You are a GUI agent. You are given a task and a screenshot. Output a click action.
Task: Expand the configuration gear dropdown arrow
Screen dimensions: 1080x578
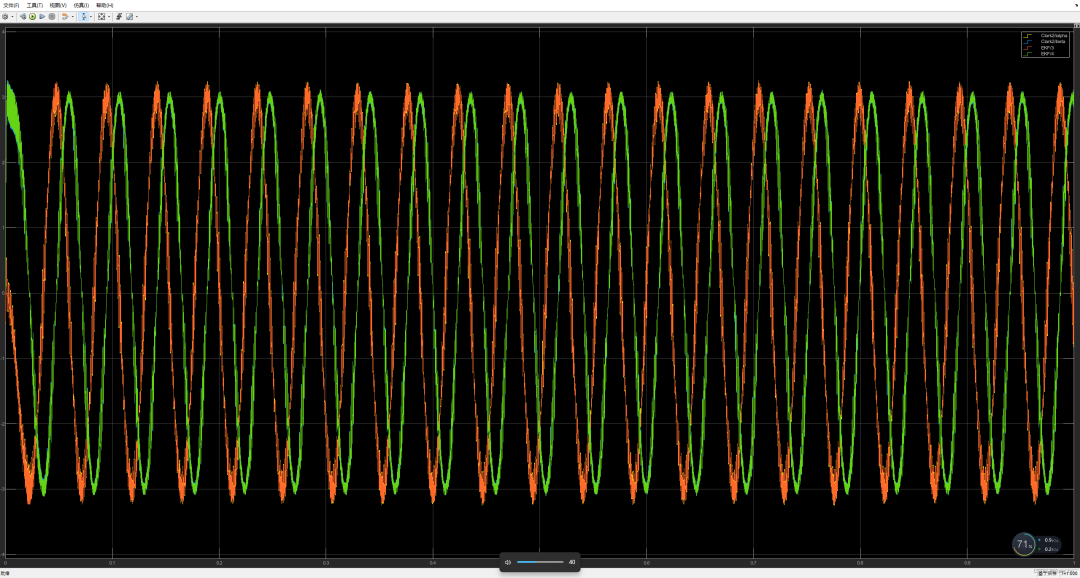pyautogui.click(x=12, y=16)
